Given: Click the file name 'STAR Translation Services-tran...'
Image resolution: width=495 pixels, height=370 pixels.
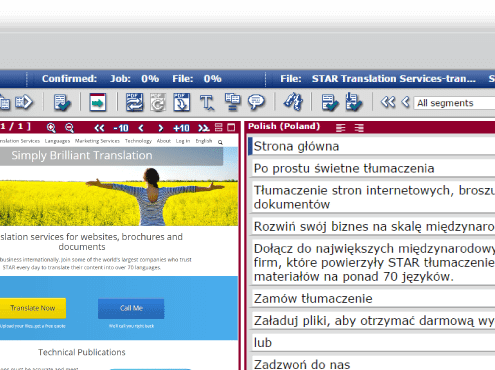Looking at the screenshot, I should coord(394,79).
